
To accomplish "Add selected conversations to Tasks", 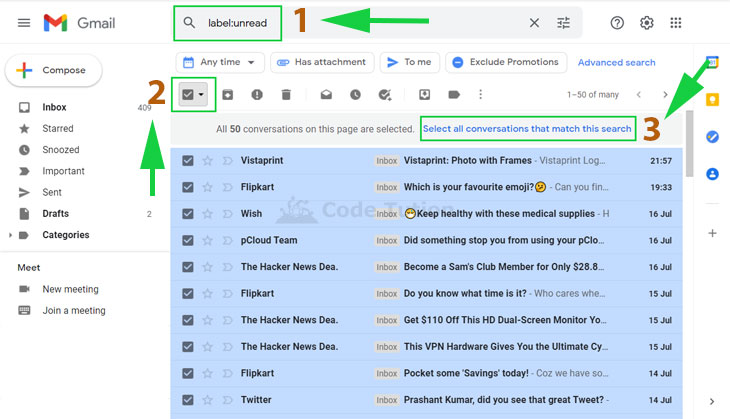I will 385,95.
